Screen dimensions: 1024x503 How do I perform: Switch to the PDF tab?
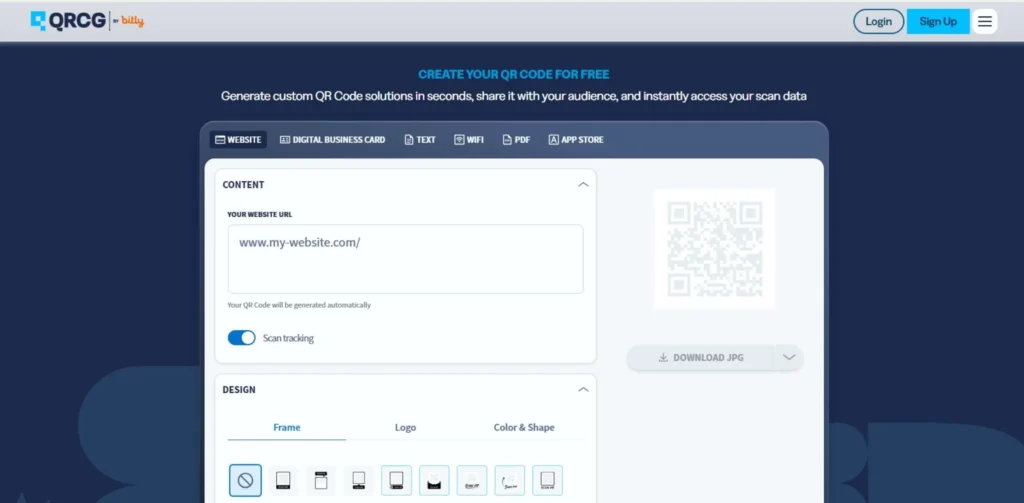coord(516,140)
